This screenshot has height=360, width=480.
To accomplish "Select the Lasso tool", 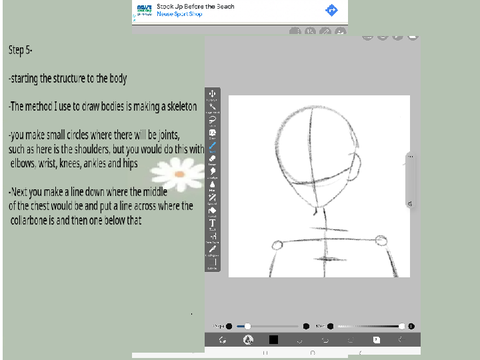I will (x=212, y=120).
